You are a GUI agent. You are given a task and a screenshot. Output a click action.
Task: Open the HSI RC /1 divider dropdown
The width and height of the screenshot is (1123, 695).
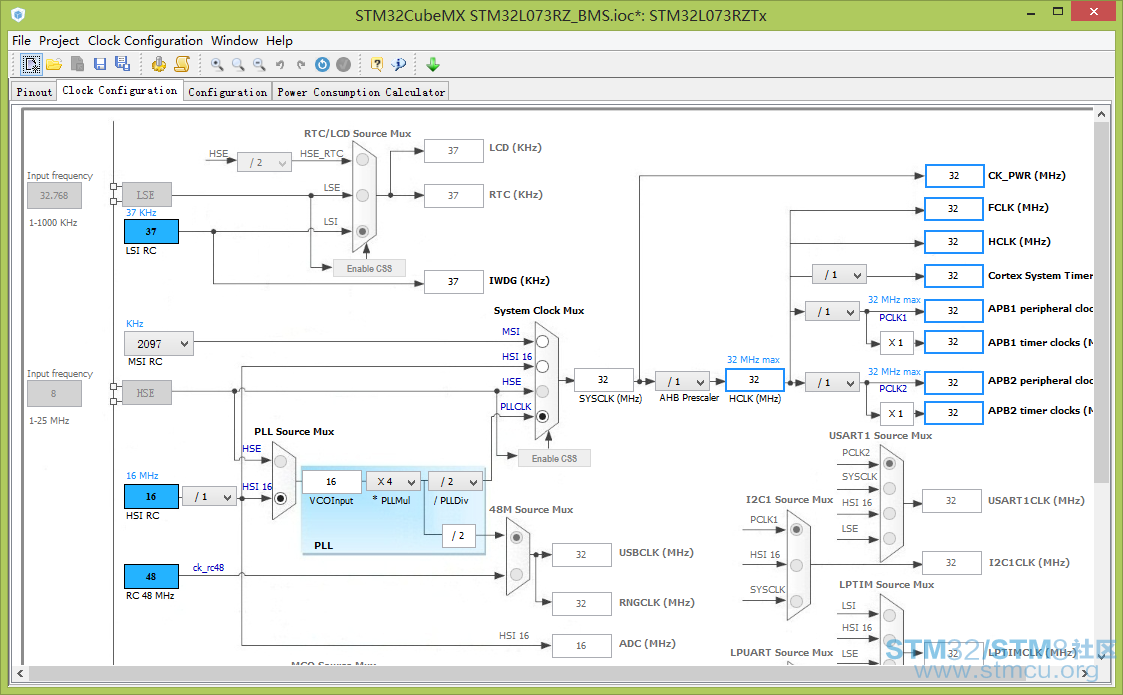pyautogui.click(x=209, y=497)
